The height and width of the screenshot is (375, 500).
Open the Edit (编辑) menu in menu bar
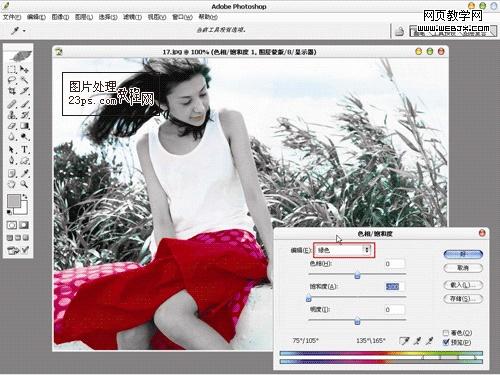36,17
